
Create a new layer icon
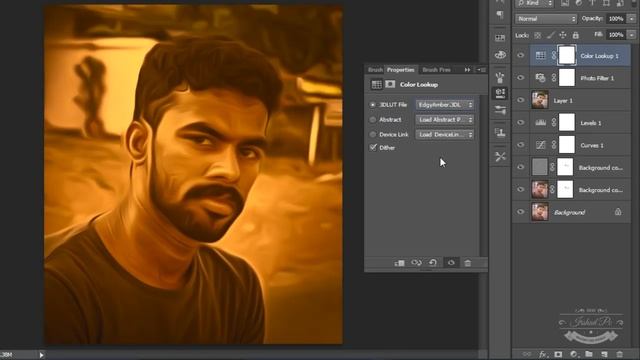click(x=604, y=354)
